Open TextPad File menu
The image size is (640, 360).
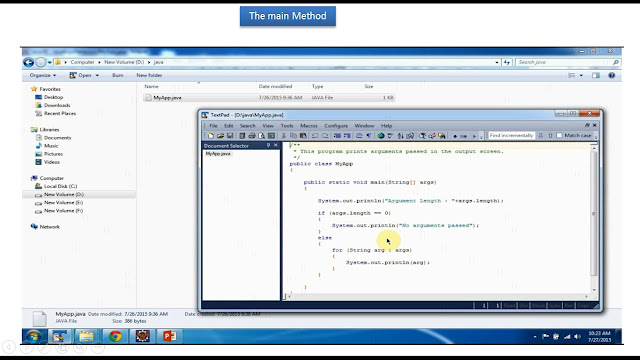click(x=213, y=126)
